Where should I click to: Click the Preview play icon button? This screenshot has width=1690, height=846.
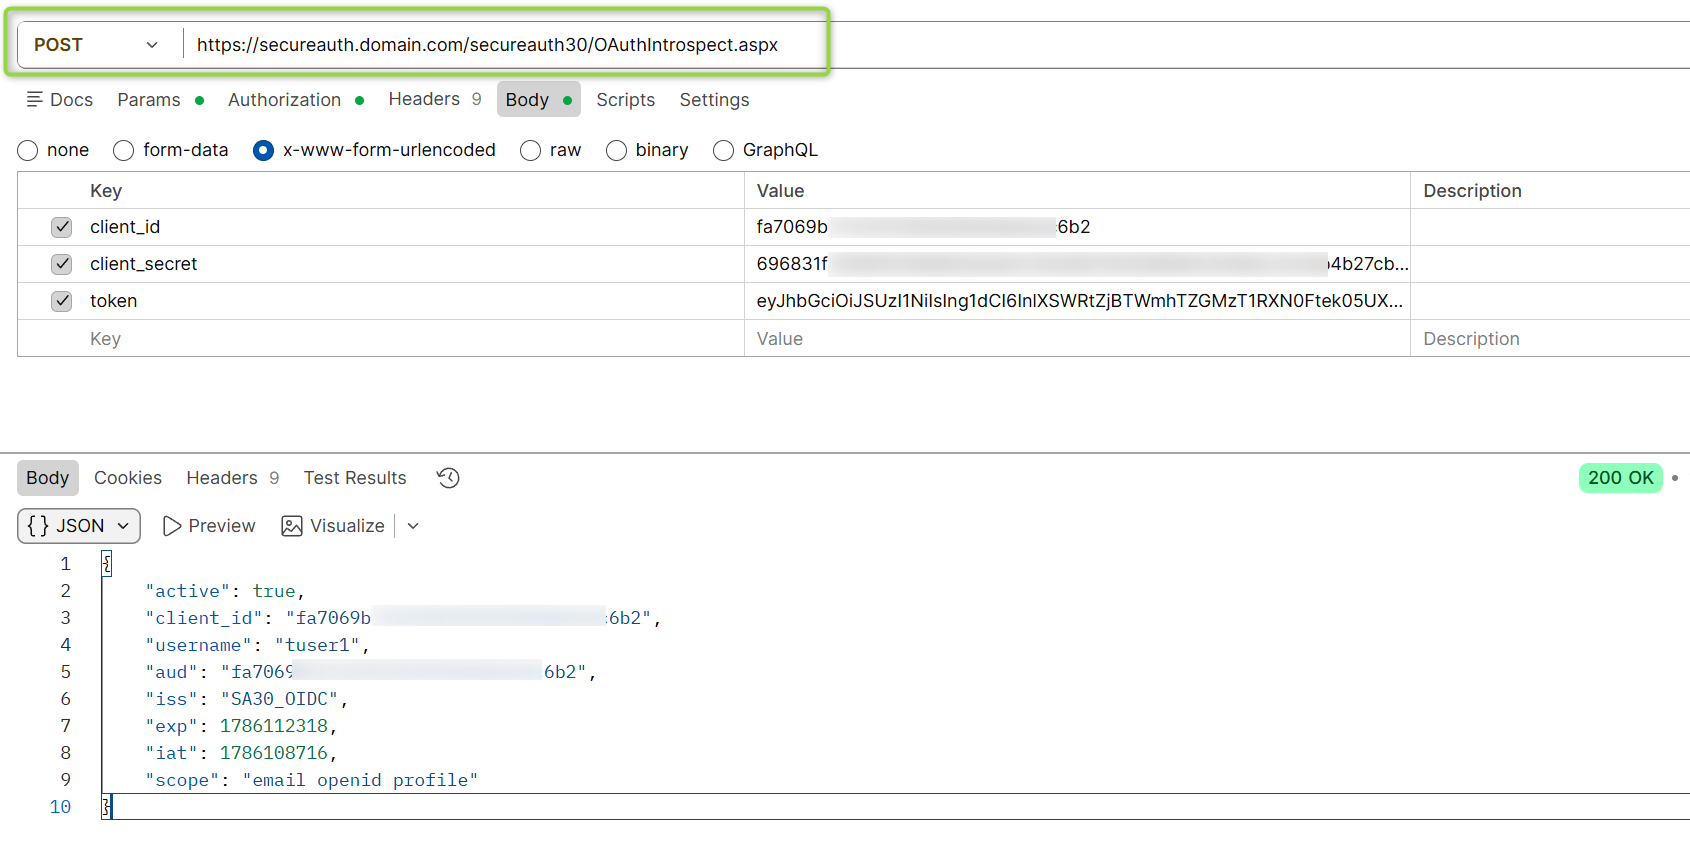[x=171, y=526]
